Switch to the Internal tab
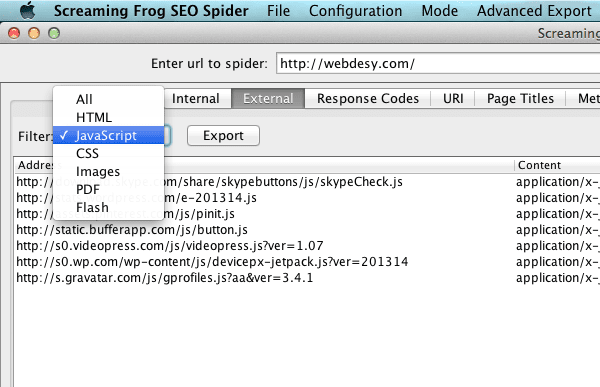 coord(196,98)
